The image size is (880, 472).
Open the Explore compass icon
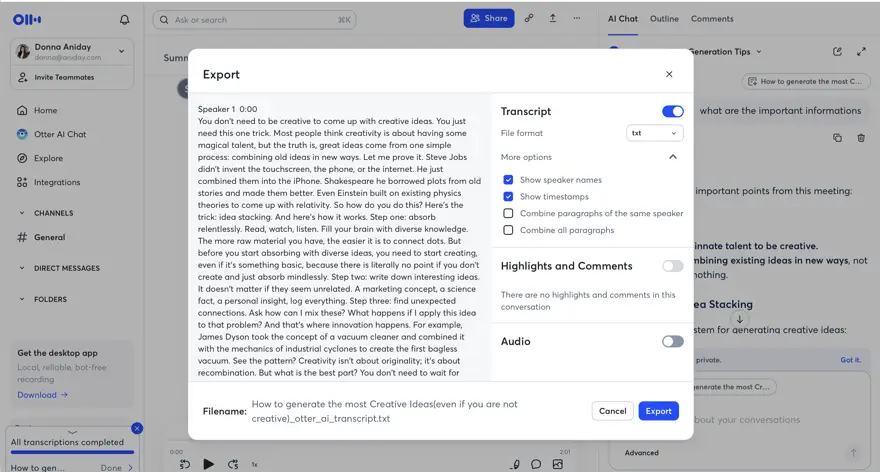click(x=22, y=158)
